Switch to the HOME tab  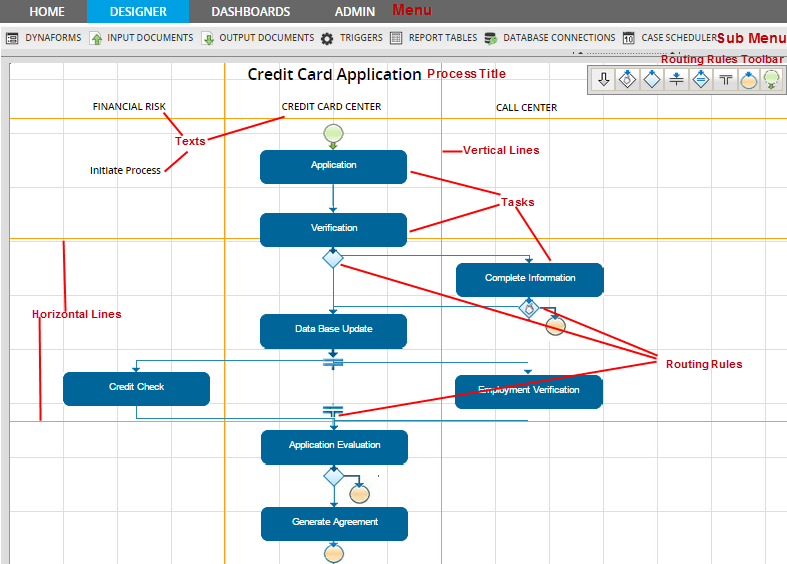[47, 12]
